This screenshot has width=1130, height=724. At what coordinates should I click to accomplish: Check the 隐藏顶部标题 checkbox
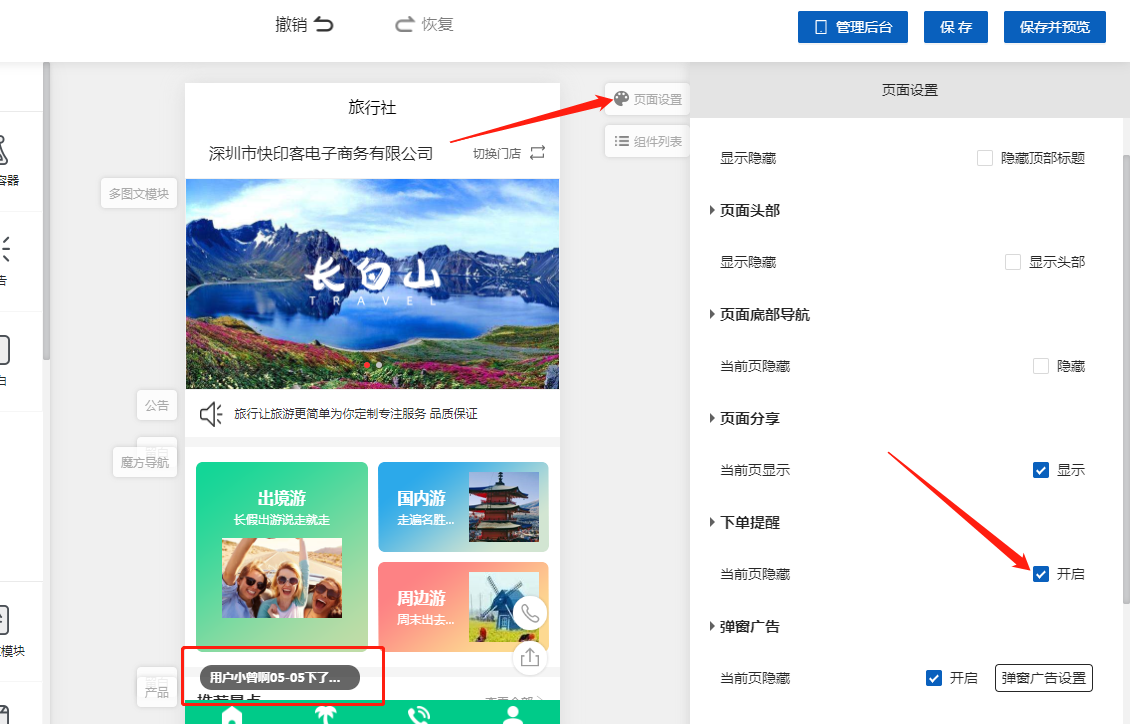click(985, 158)
